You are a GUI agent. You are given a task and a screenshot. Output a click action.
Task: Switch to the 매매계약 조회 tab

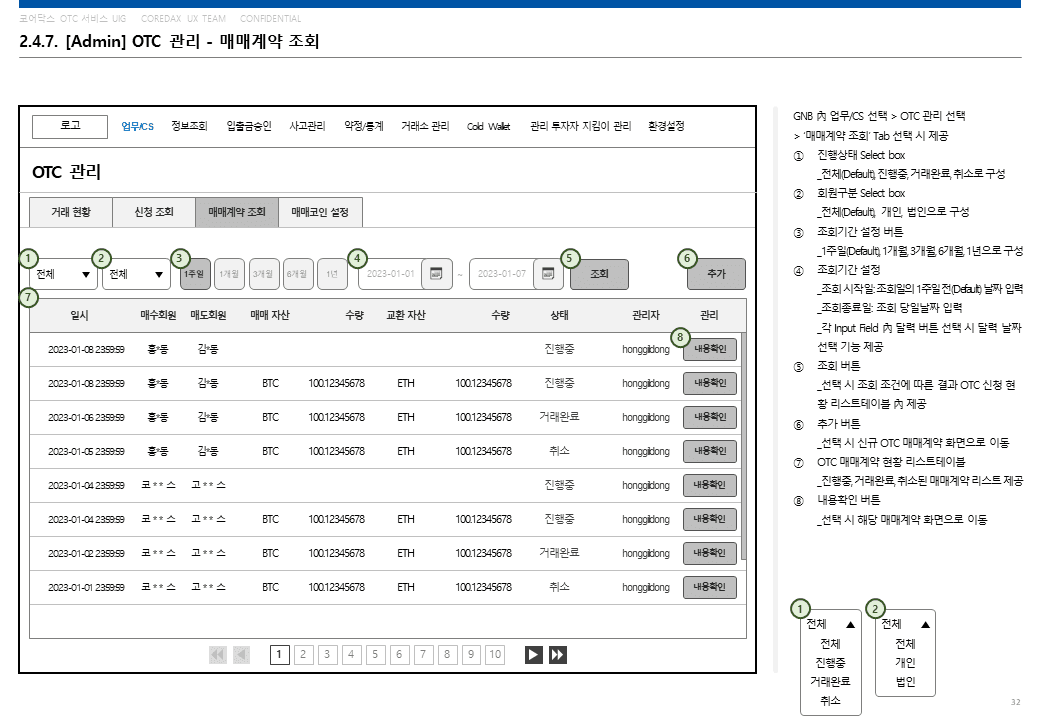[x=237, y=212]
